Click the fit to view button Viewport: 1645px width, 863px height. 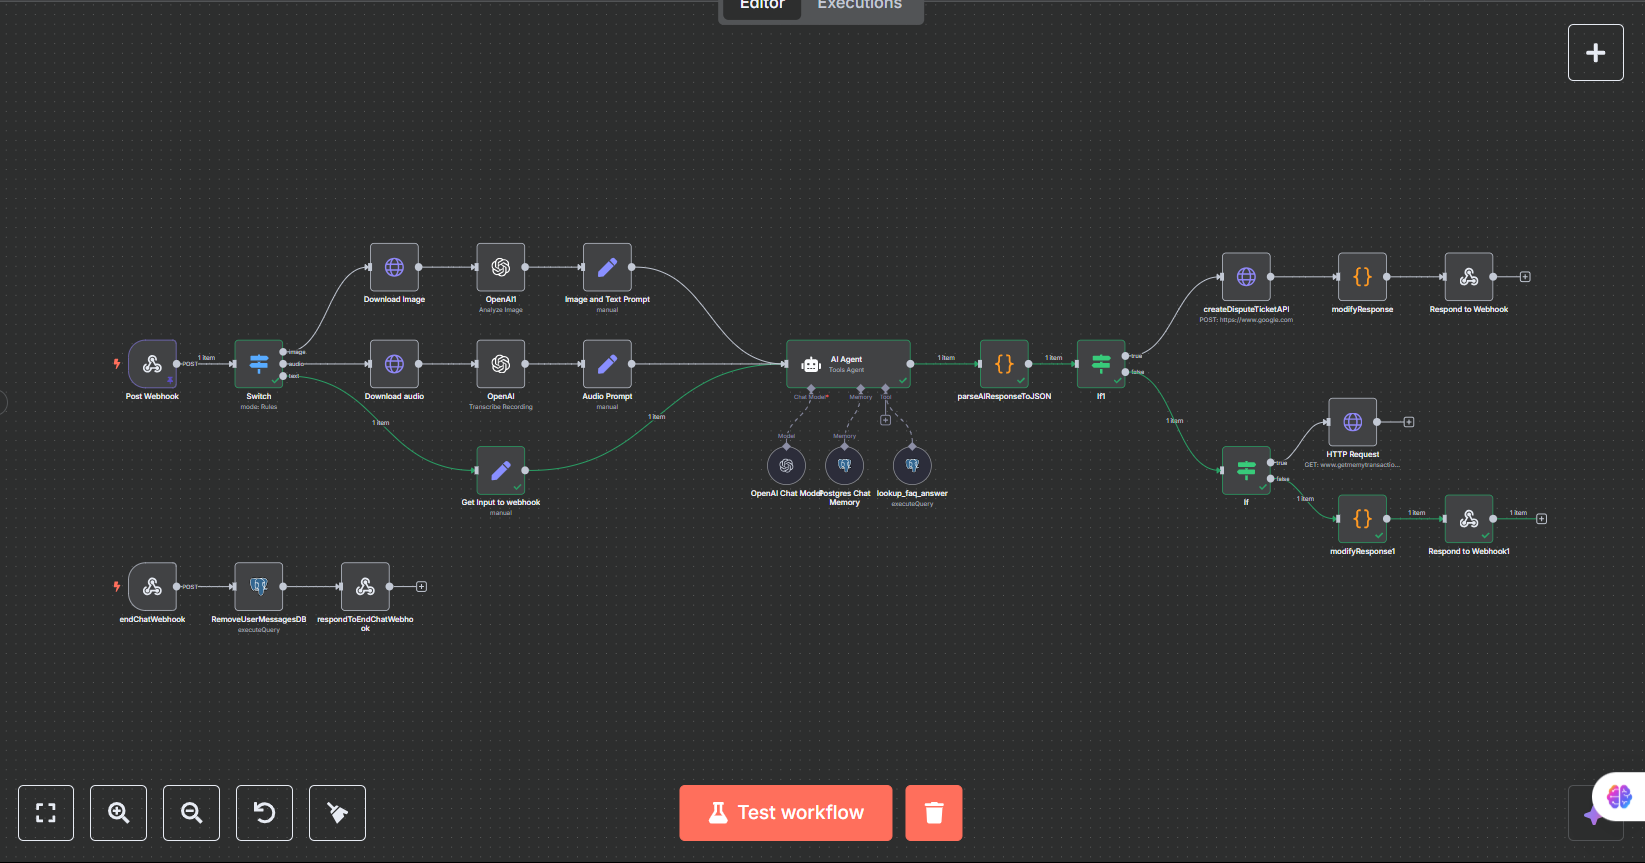(46, 813)
